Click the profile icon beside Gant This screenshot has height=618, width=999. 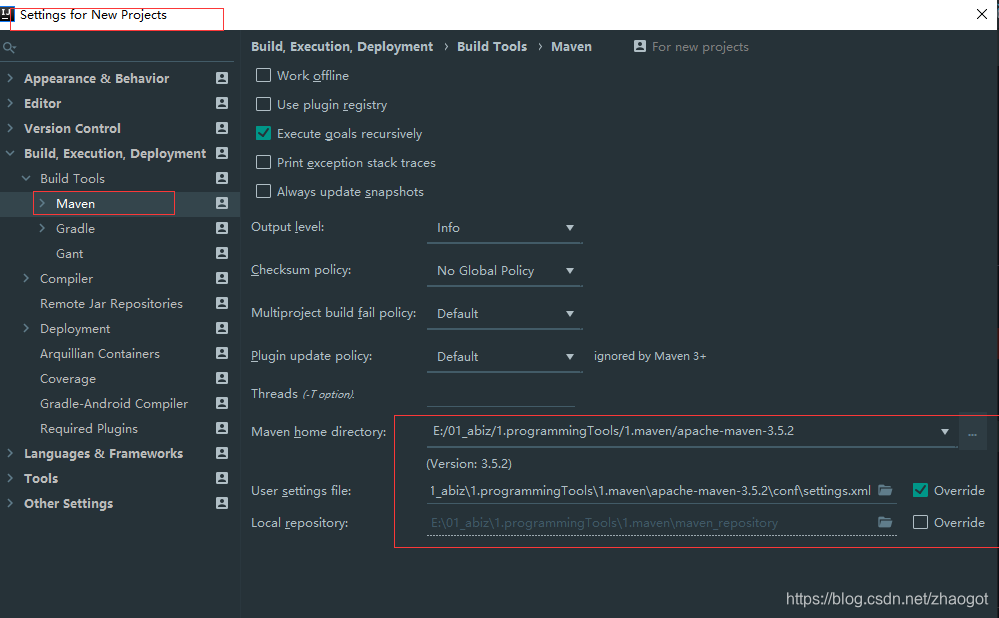[x=222, y=253]
